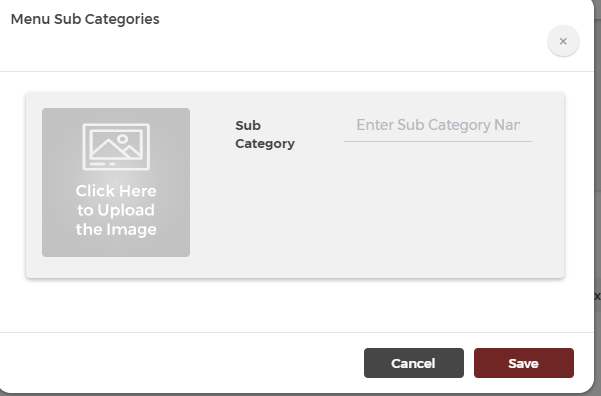Click the partially hidden x behind the dialog edge

[x=597, y=296]
